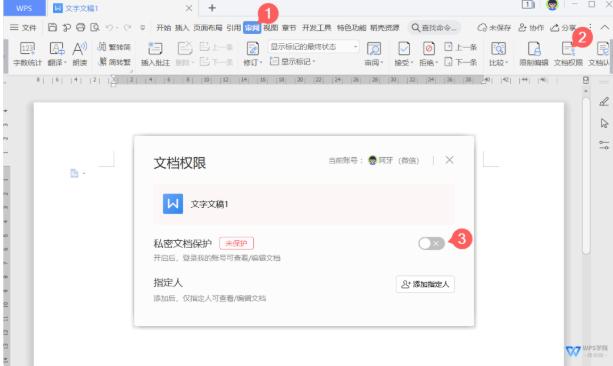Viewport: 613px width, 366px height.
Task: Click the Track Changes (修订) icon
Action: click(x=253, y=54)
